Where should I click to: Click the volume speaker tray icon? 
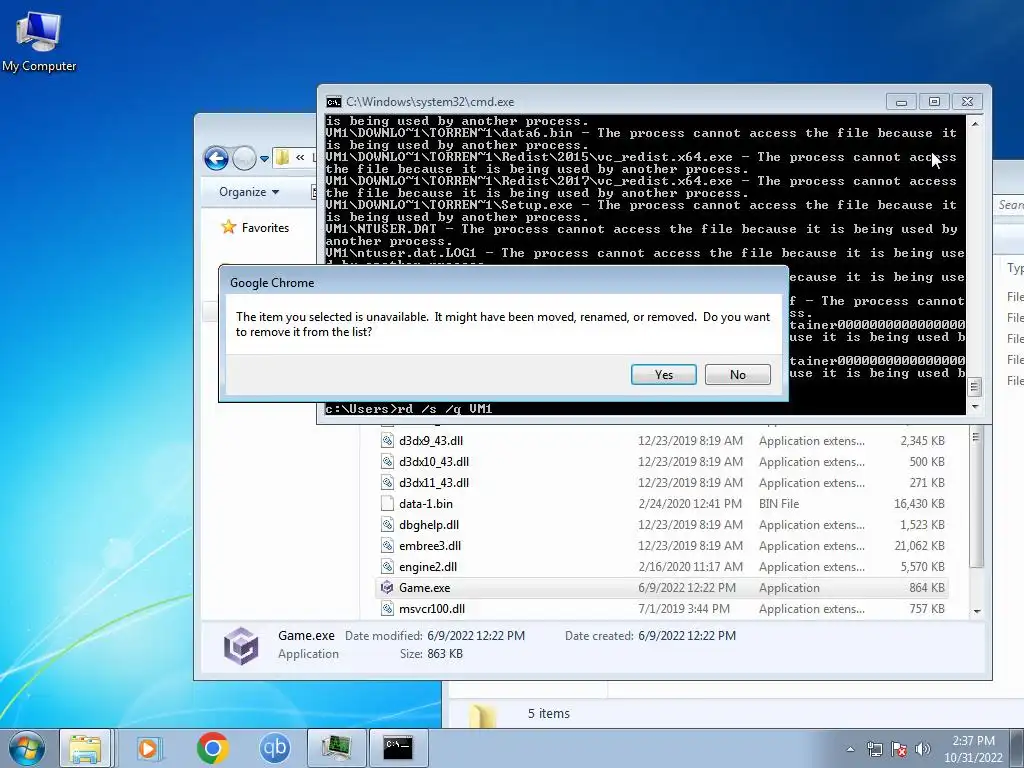pyautogui.click(x=923, y=749)
